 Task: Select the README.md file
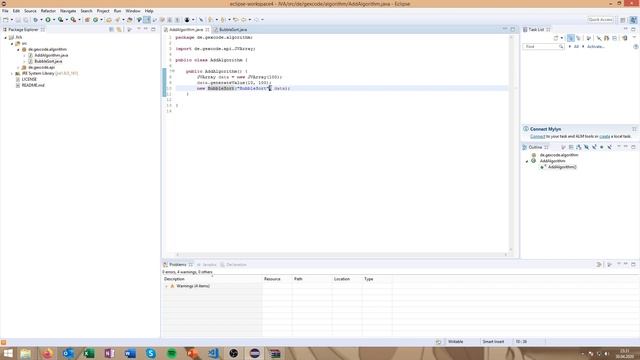point(30,85)
